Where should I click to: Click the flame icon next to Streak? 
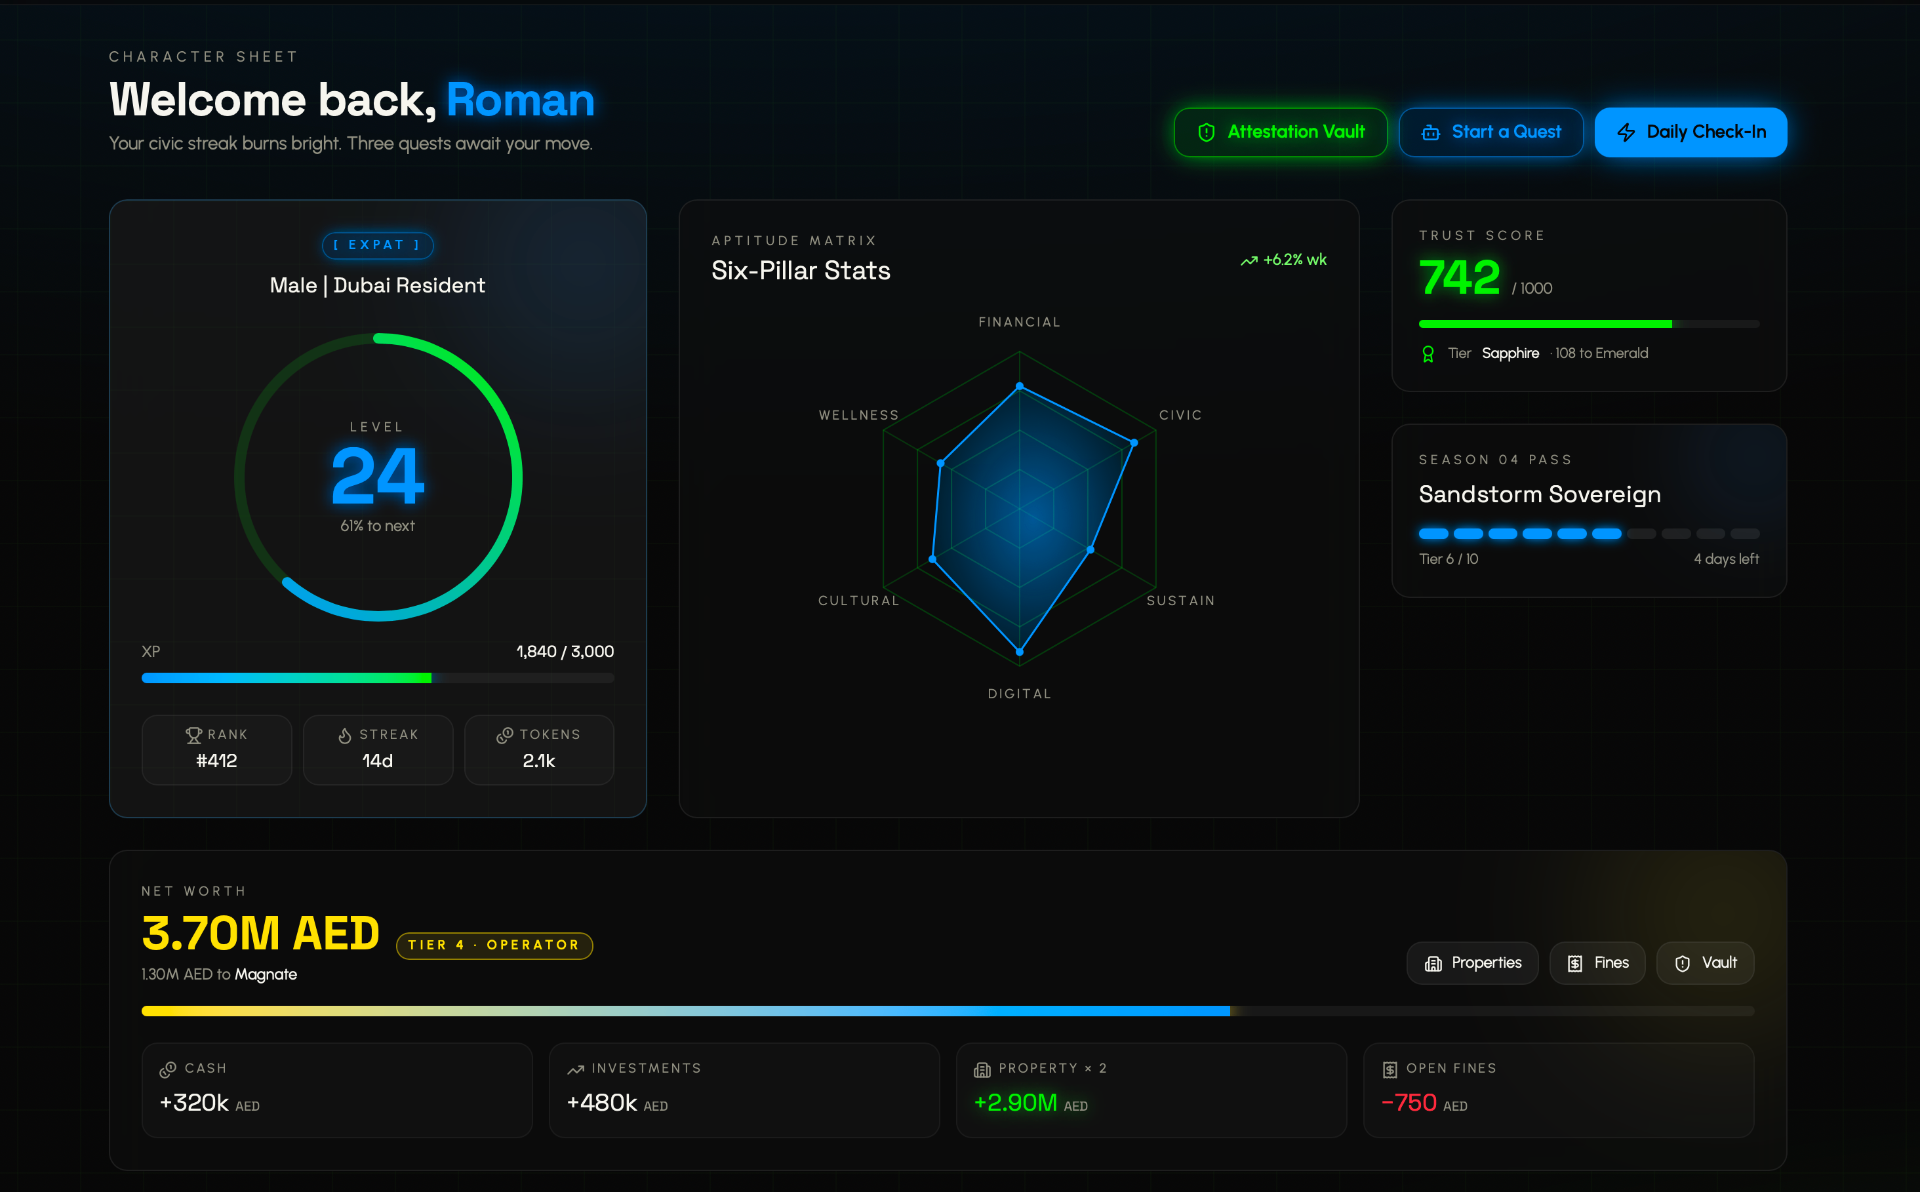[345, 735]
